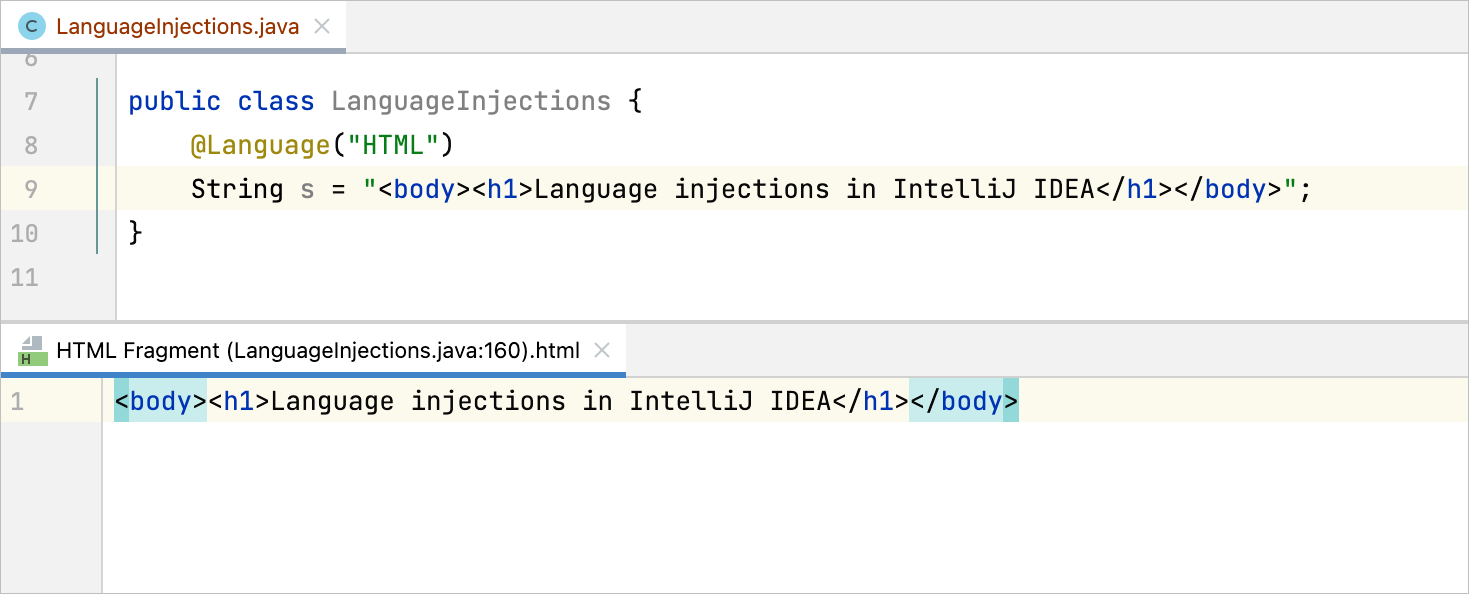Image resolution: width=1469 pixels, height=594 pixels.
Task: Click the class name LanguageInjections in code
Action: [x=470, y=101]
